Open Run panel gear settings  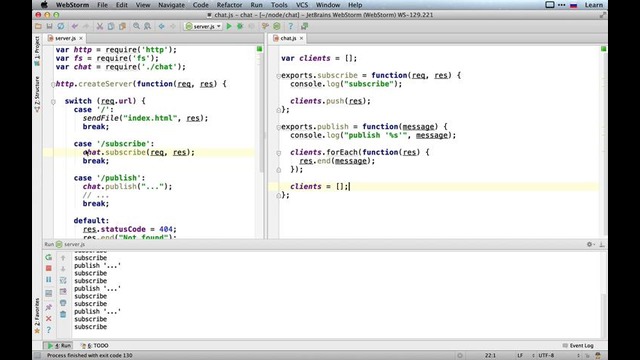[x=590, y=244]
